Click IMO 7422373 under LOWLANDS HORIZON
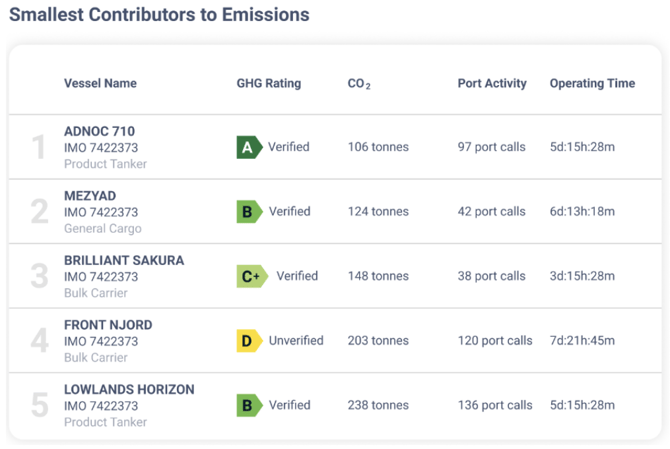Viewport: 670px width, 449px height. point(101,406)
